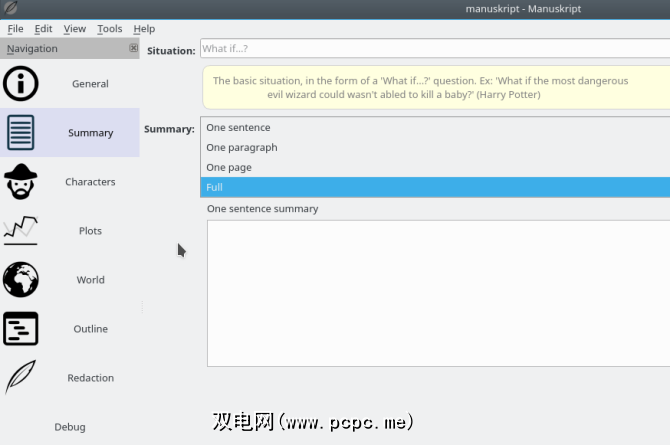This screenshot has width=670, height=445.
Task: Open the Edit menu
Action: tap(43, 29)
